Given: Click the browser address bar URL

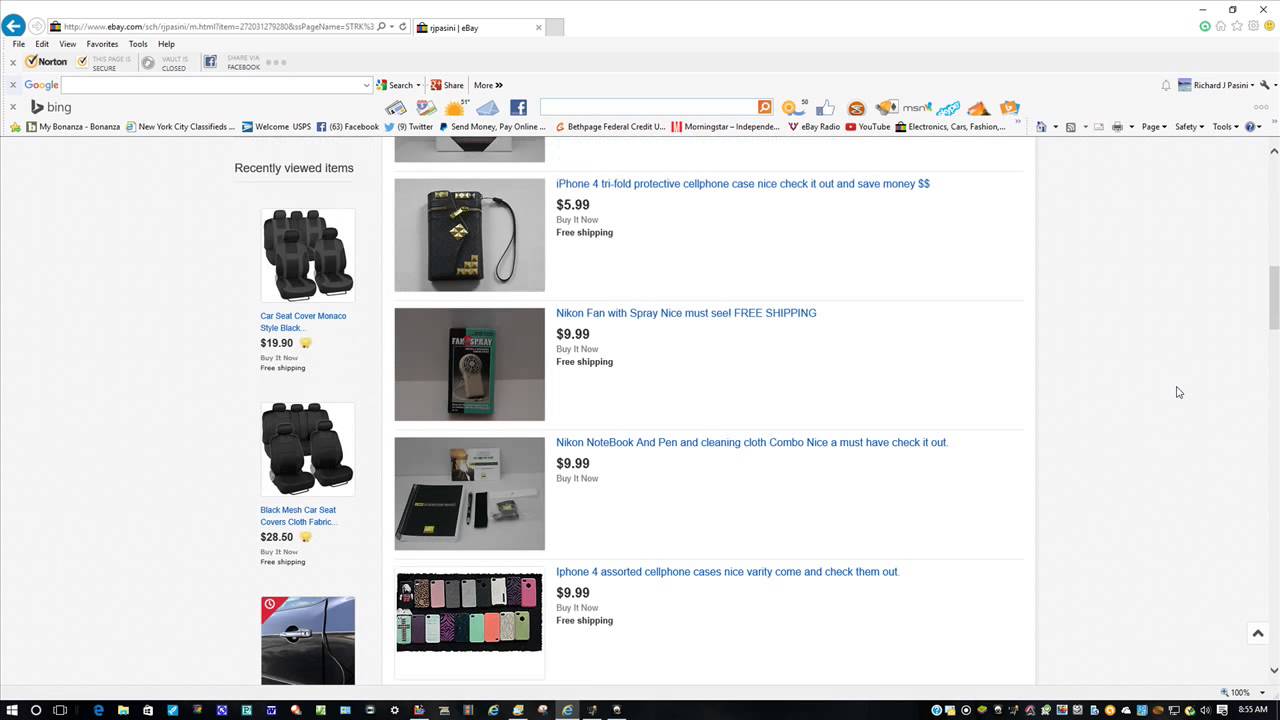Looking at the screenshot, I should 217,27.
